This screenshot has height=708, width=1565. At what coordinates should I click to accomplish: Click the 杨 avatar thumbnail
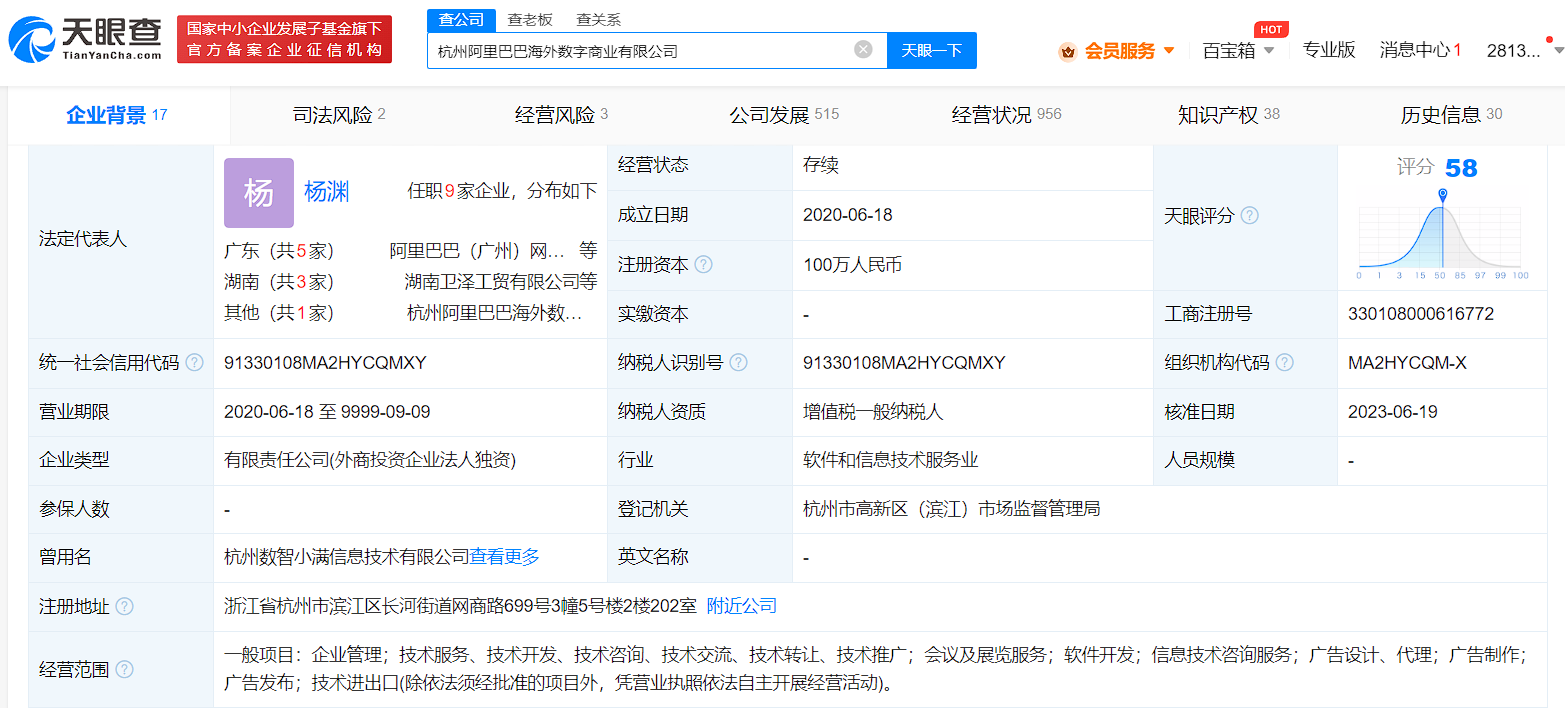[258, 193]
